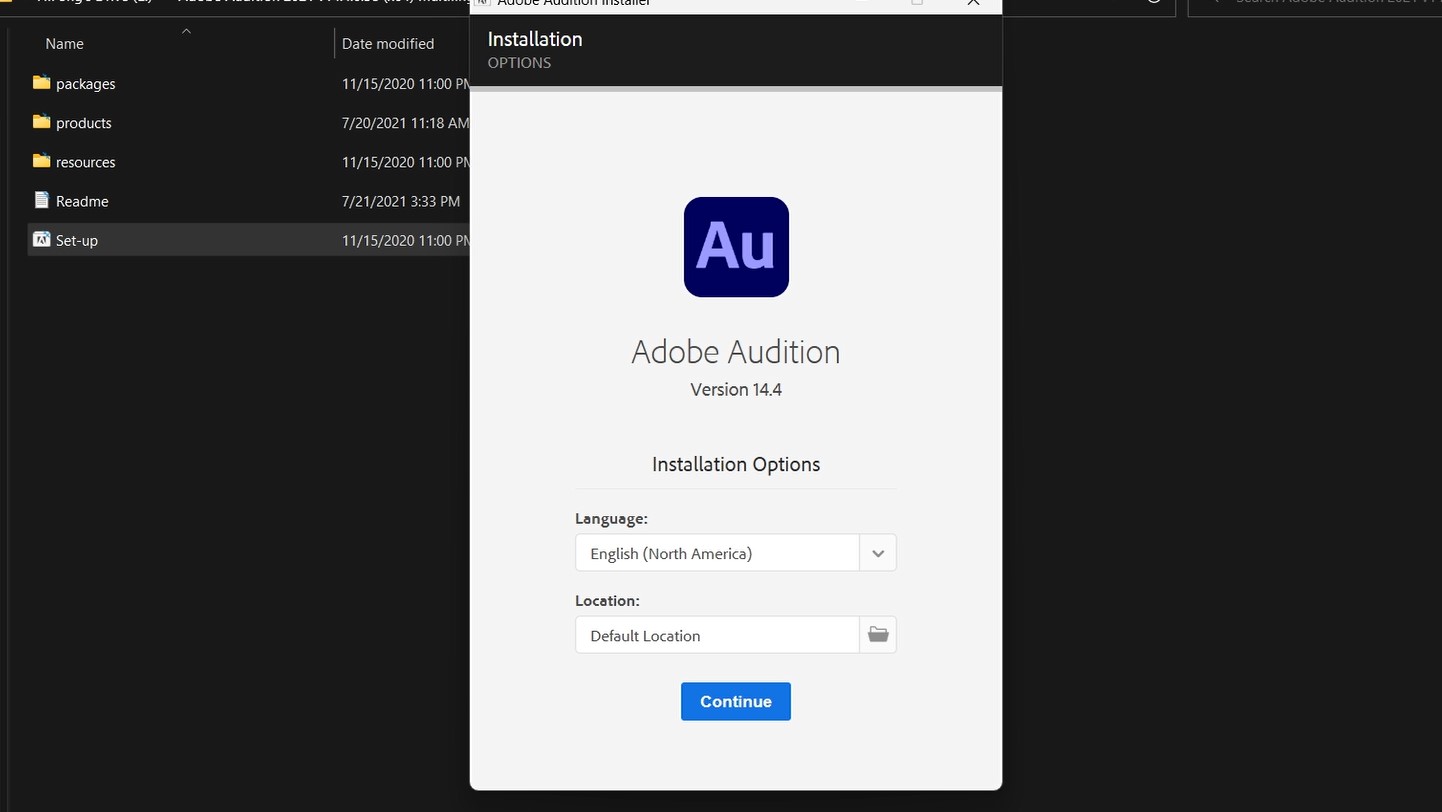The width and height of the screenshot is (1442, 812).
Task: Click the English (North America) language field
Action: (x=717, y=553)
